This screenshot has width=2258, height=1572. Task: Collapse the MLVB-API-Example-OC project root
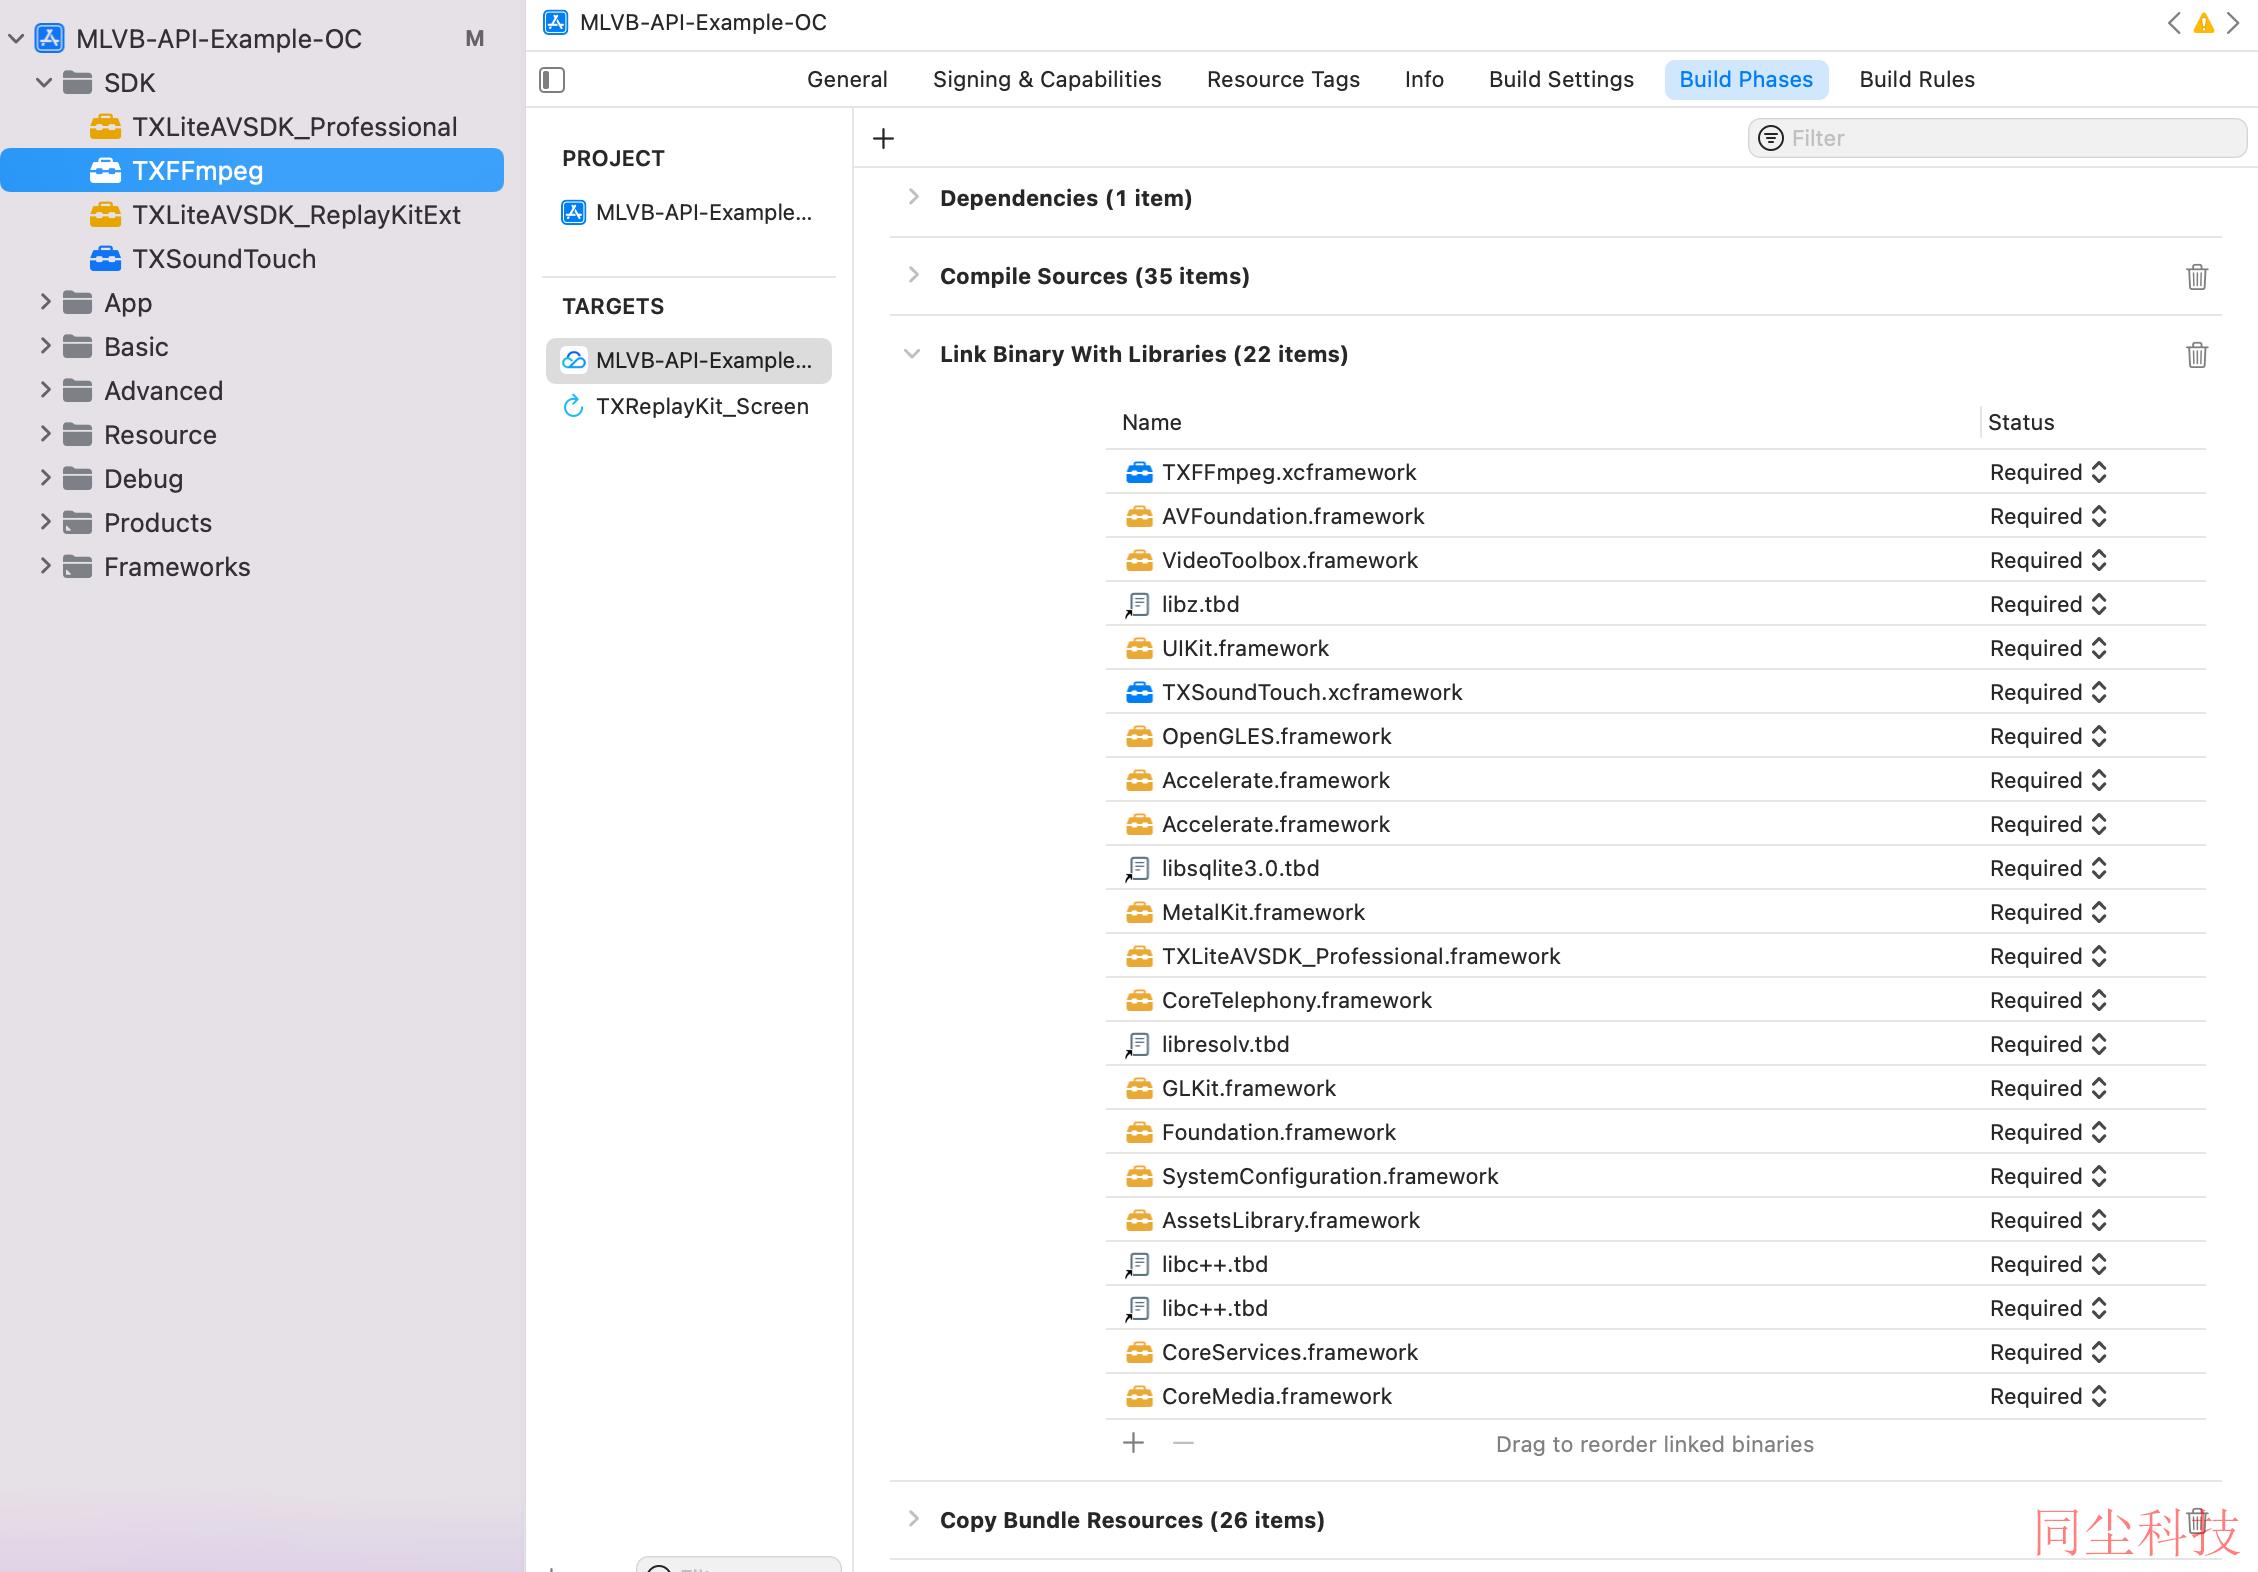click(16, 39)
